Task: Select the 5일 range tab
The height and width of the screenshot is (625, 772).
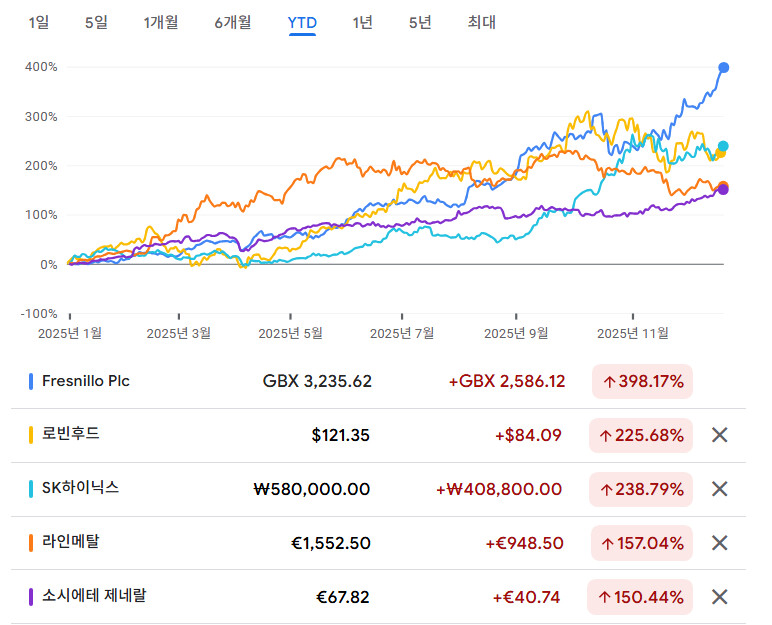Action: coord(96,22)
